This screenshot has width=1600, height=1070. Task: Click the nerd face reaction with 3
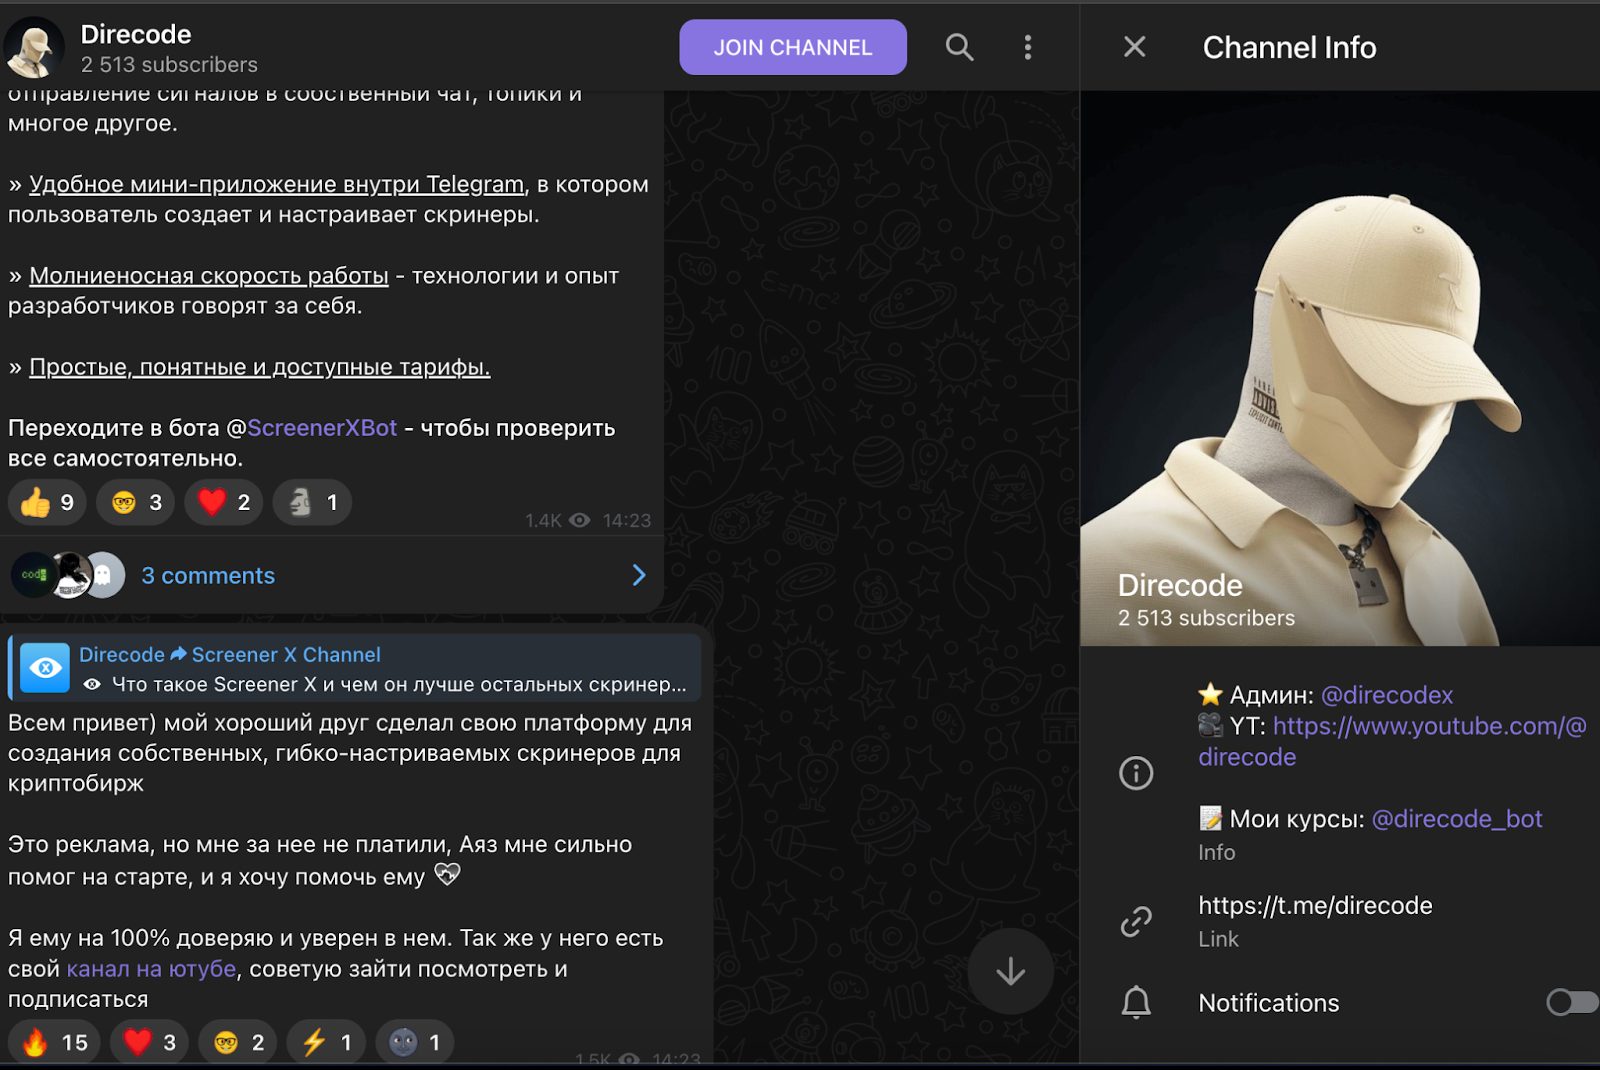pyautogui.click(x=136, y=502)
